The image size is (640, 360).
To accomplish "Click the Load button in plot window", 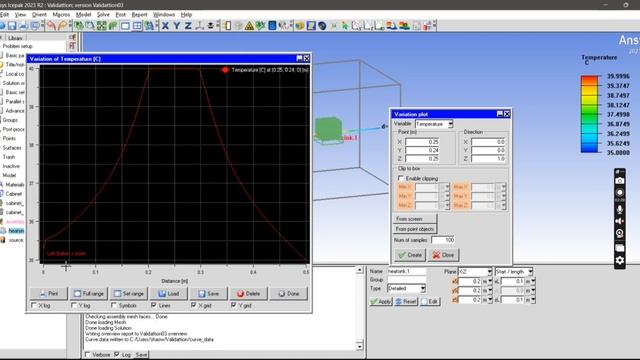I will 169,293.
